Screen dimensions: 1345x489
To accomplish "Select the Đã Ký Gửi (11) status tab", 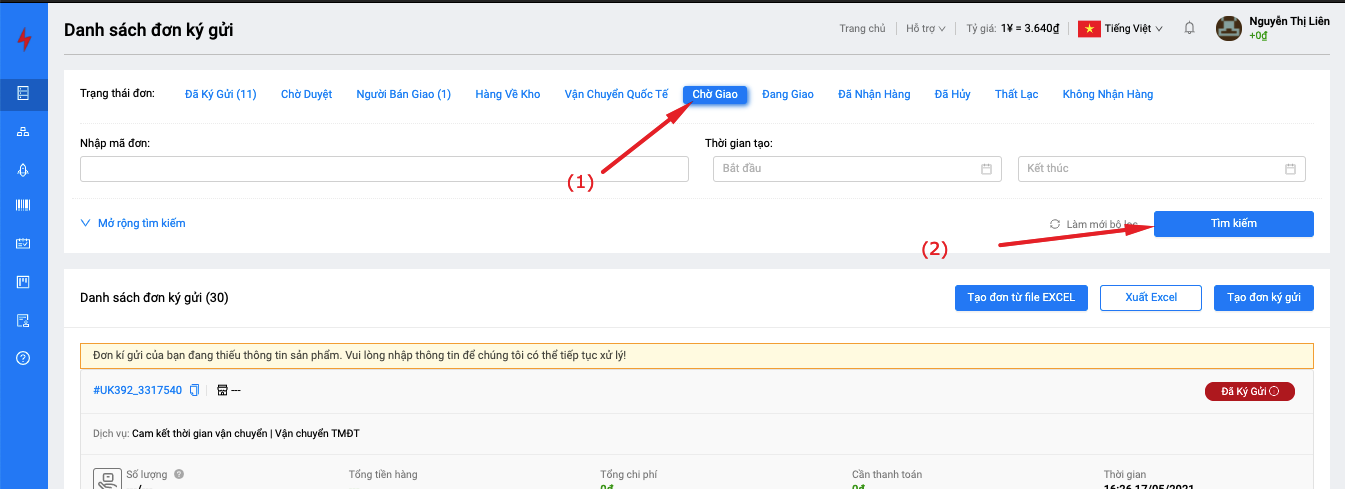I will click(221, 94).
